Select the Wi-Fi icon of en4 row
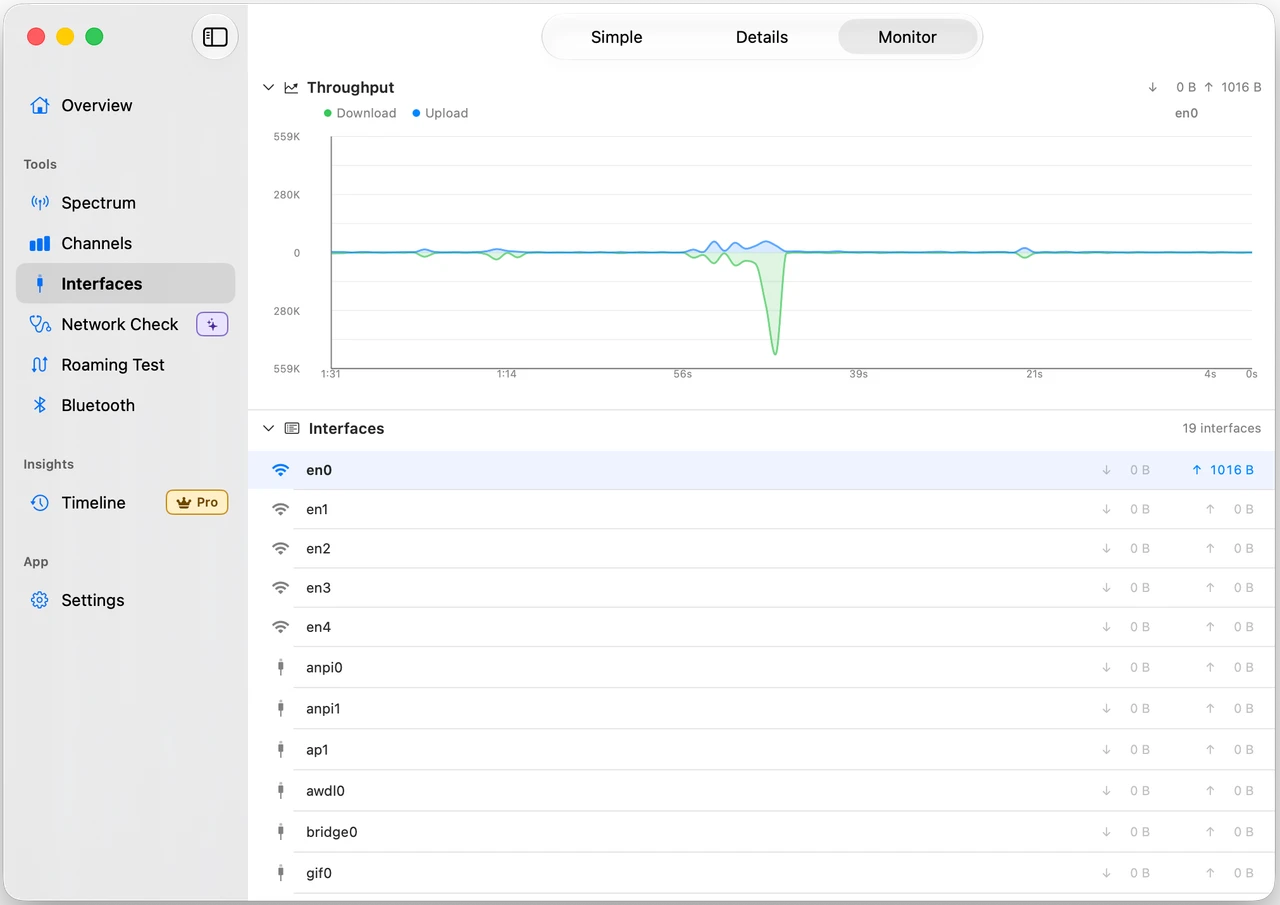1280x905 pixels. pyautogui.click(x=281, y=627)
